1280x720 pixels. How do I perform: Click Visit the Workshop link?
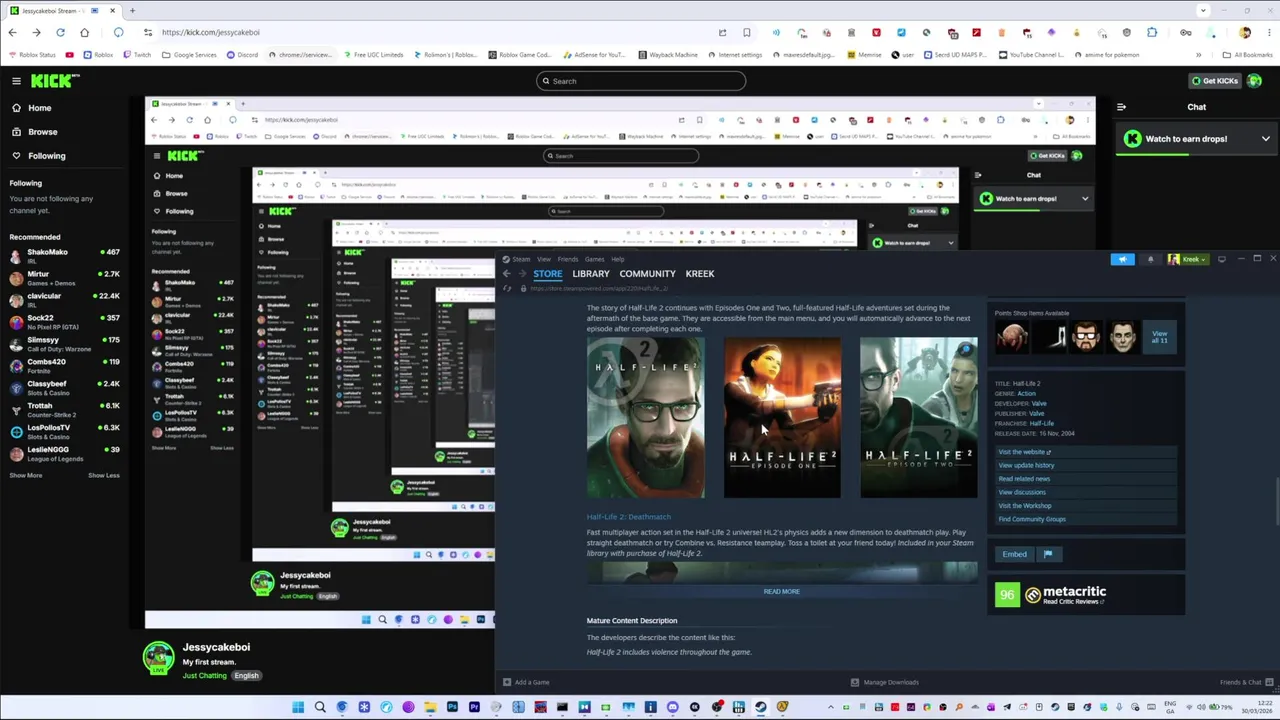1024,506
